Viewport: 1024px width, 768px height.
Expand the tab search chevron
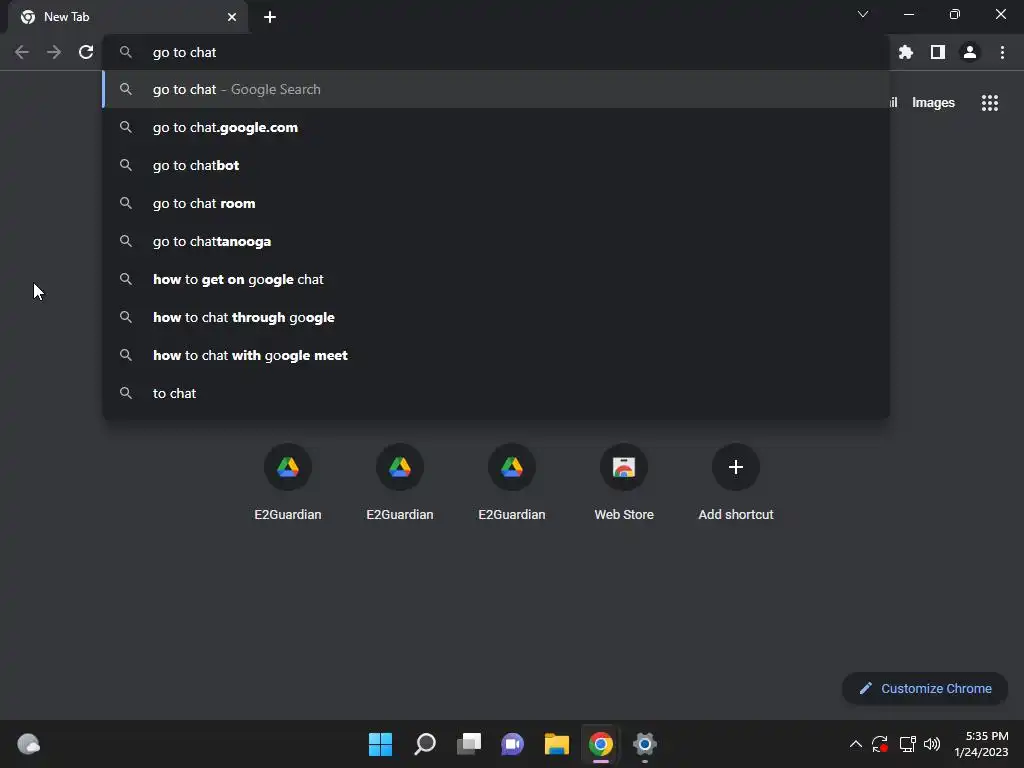click(863, 14)
